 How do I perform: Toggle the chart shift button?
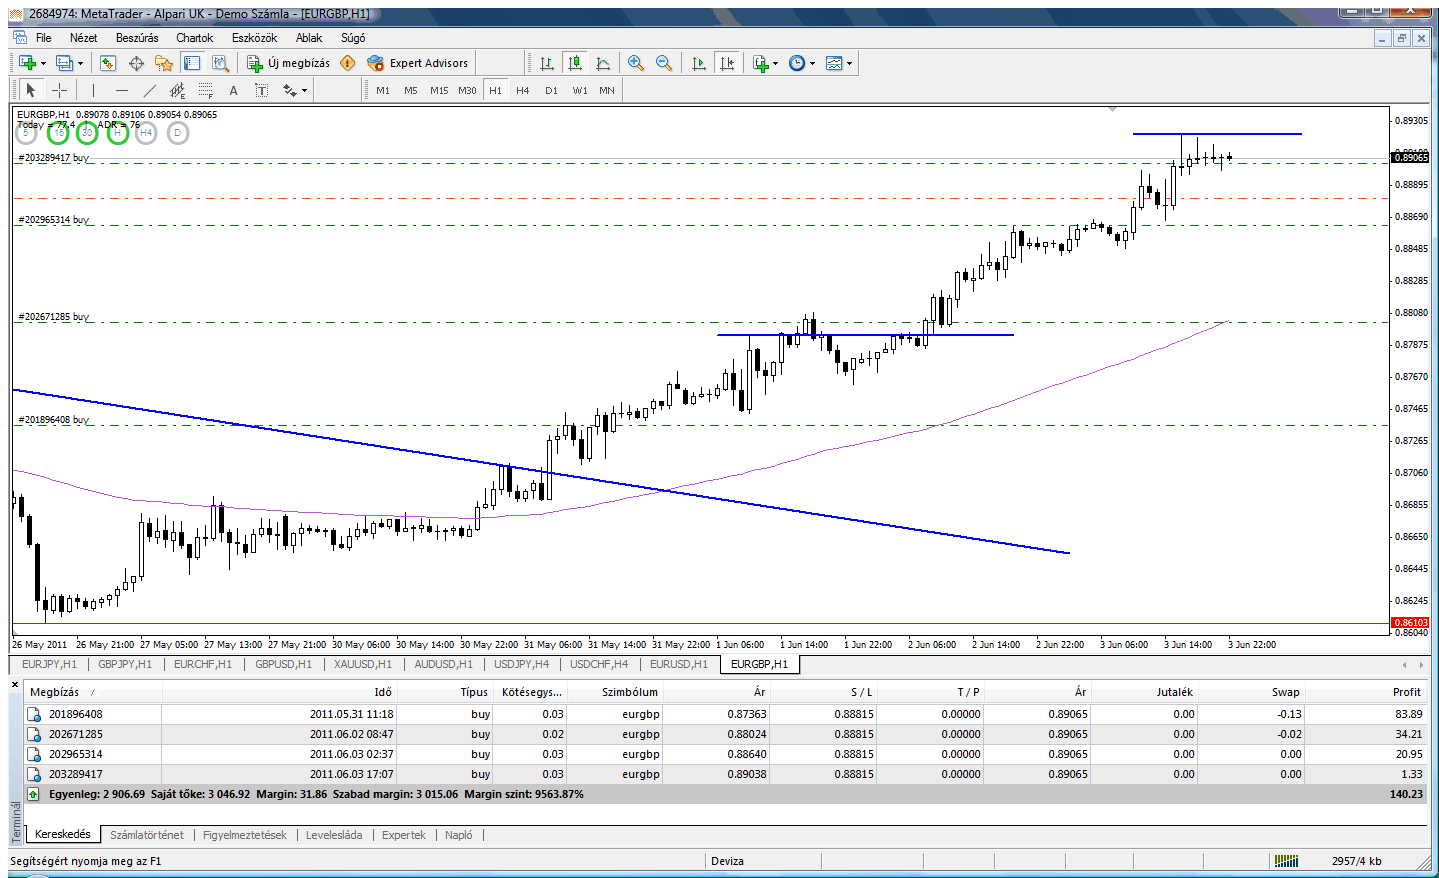(727, 63)
